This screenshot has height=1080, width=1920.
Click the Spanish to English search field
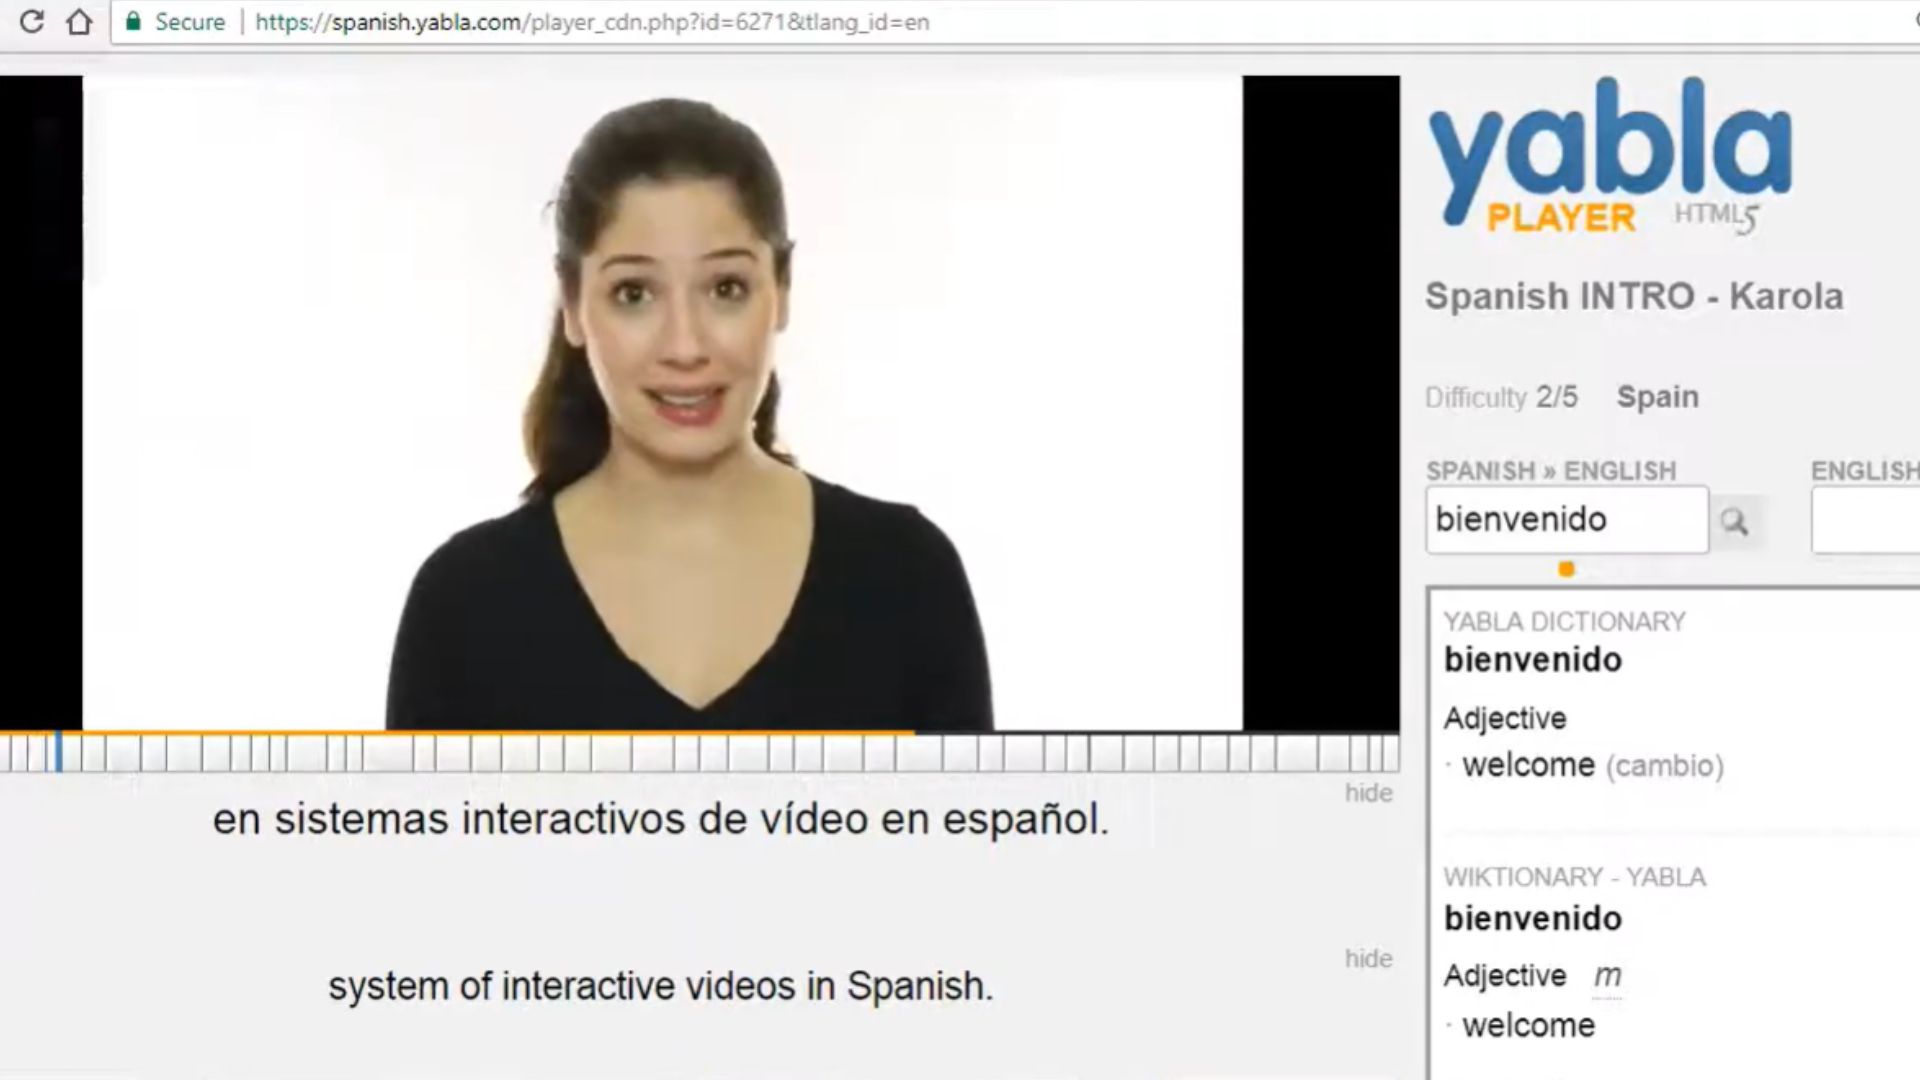pyautogui.click(x=1566, y=520)
